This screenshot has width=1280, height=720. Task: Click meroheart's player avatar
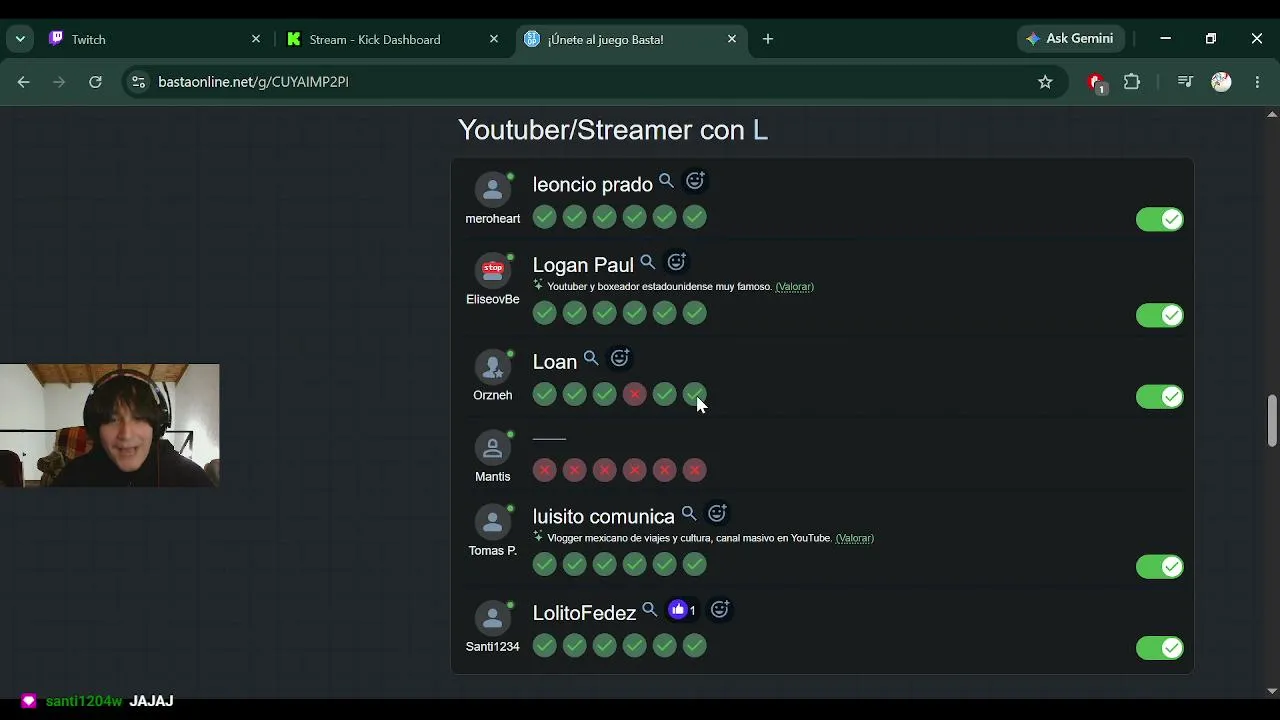point(492,190)
